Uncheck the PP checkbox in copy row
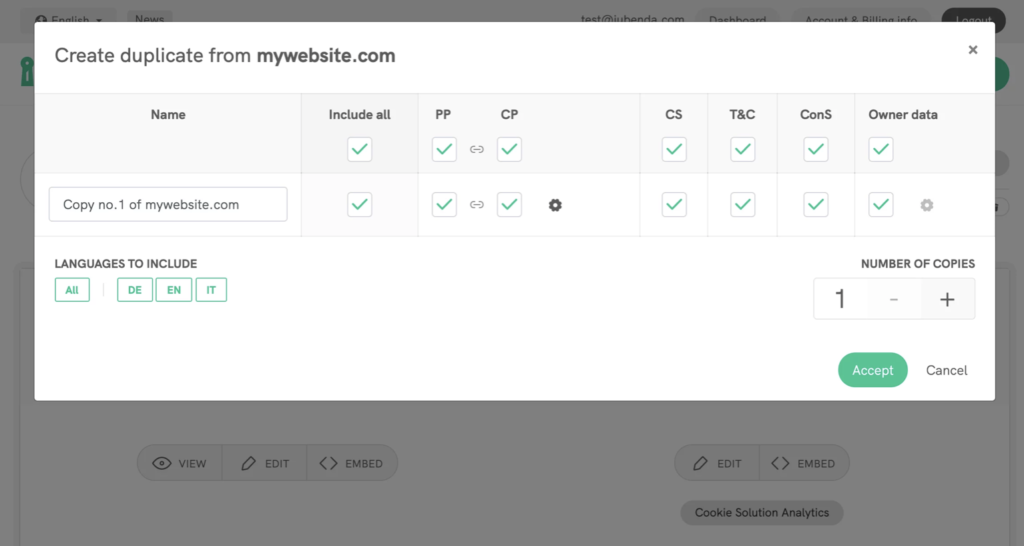 tap(444, 204)
